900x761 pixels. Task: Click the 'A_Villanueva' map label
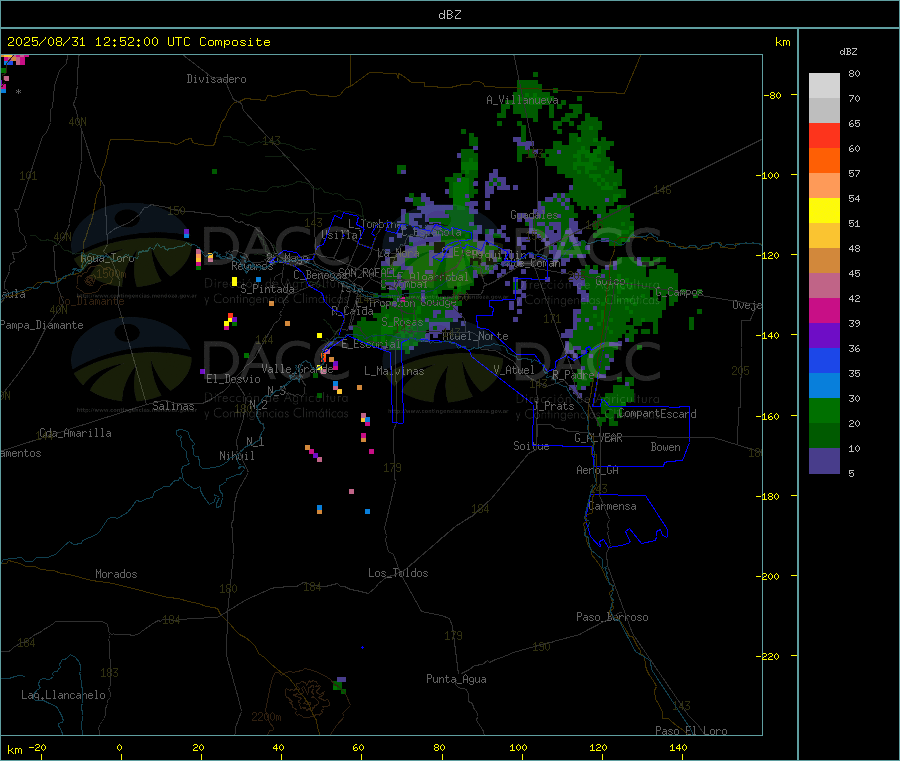(522, 100)
